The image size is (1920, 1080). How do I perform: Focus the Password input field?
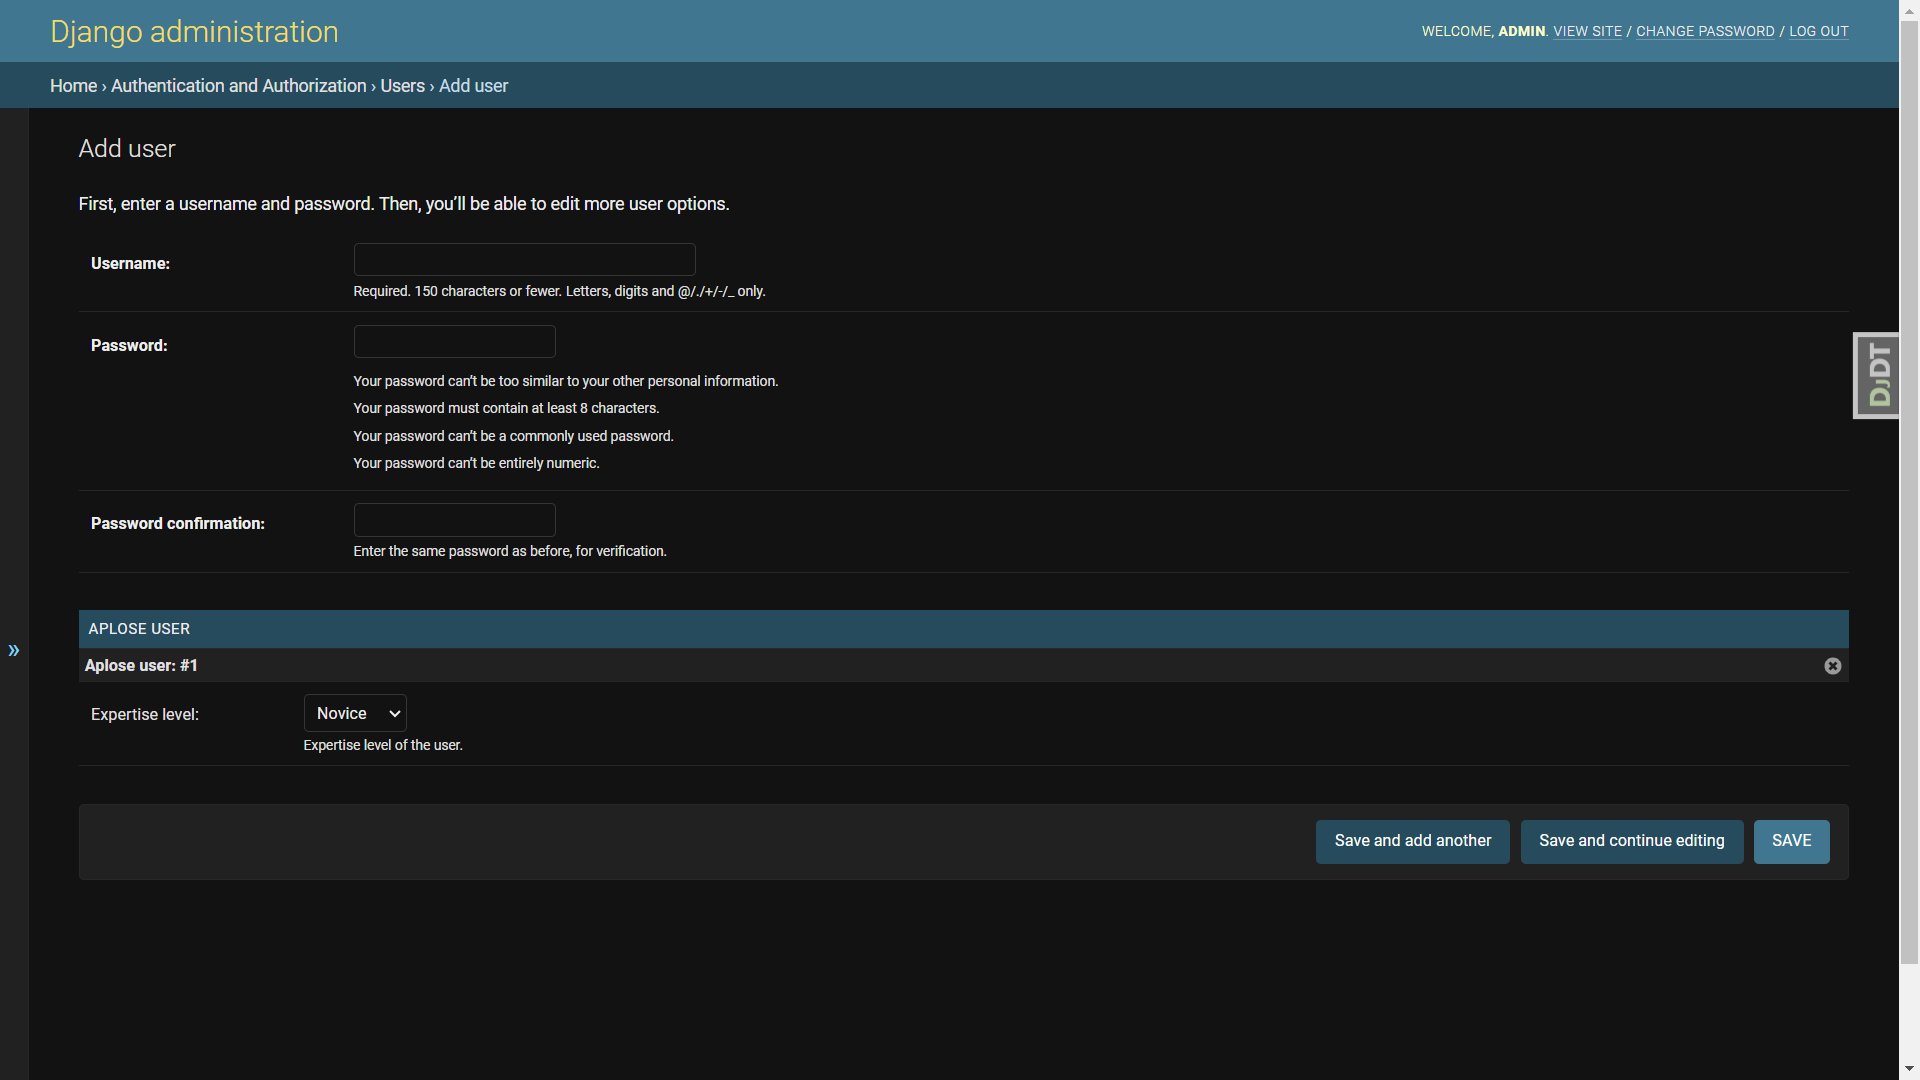(454, 342)
